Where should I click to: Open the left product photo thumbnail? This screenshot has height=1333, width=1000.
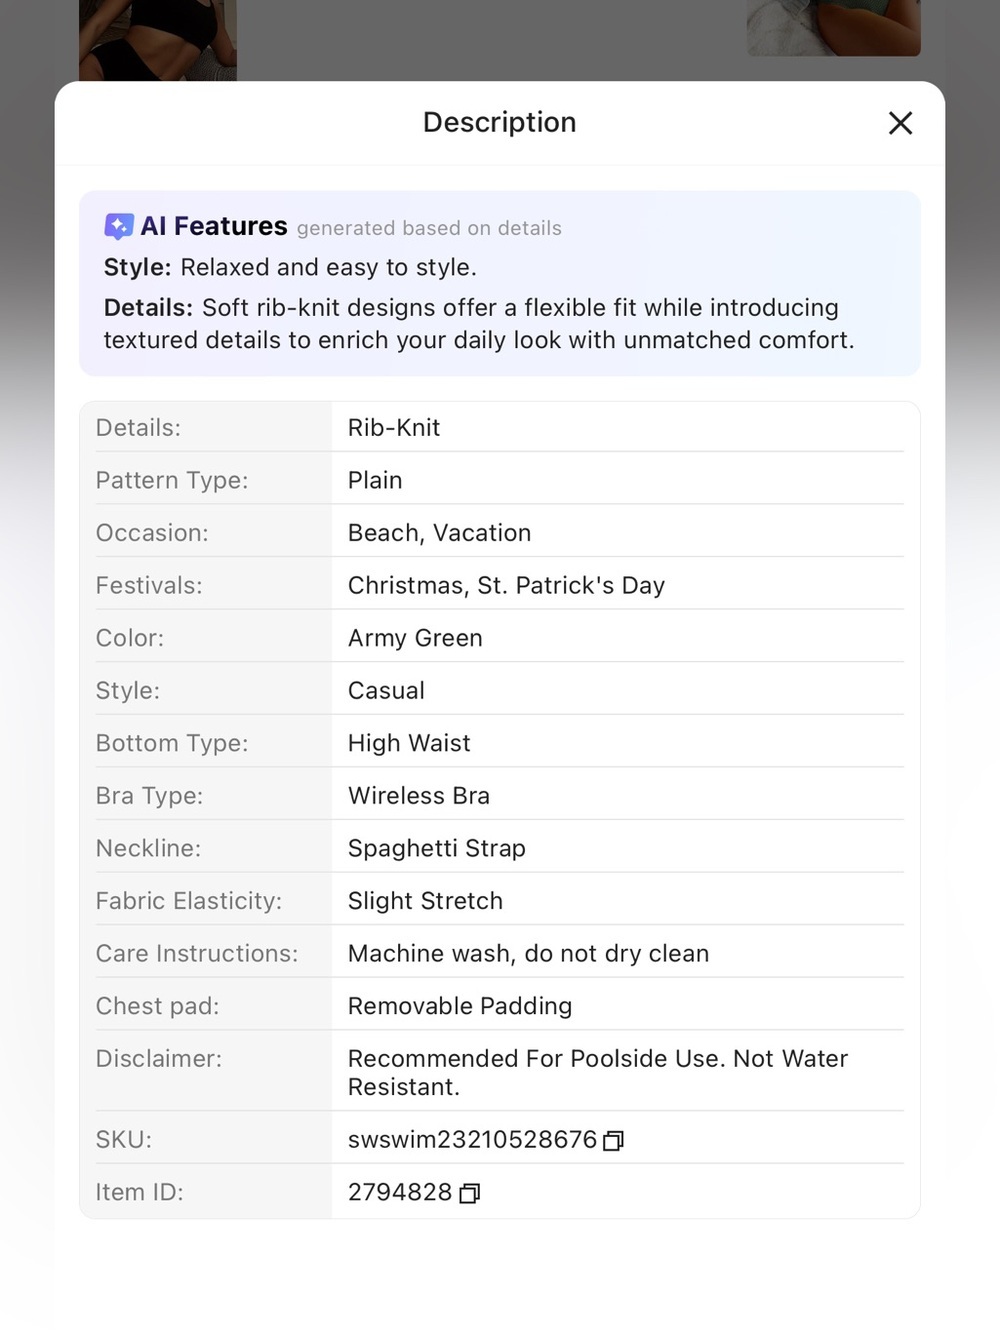tap(158, 40)
